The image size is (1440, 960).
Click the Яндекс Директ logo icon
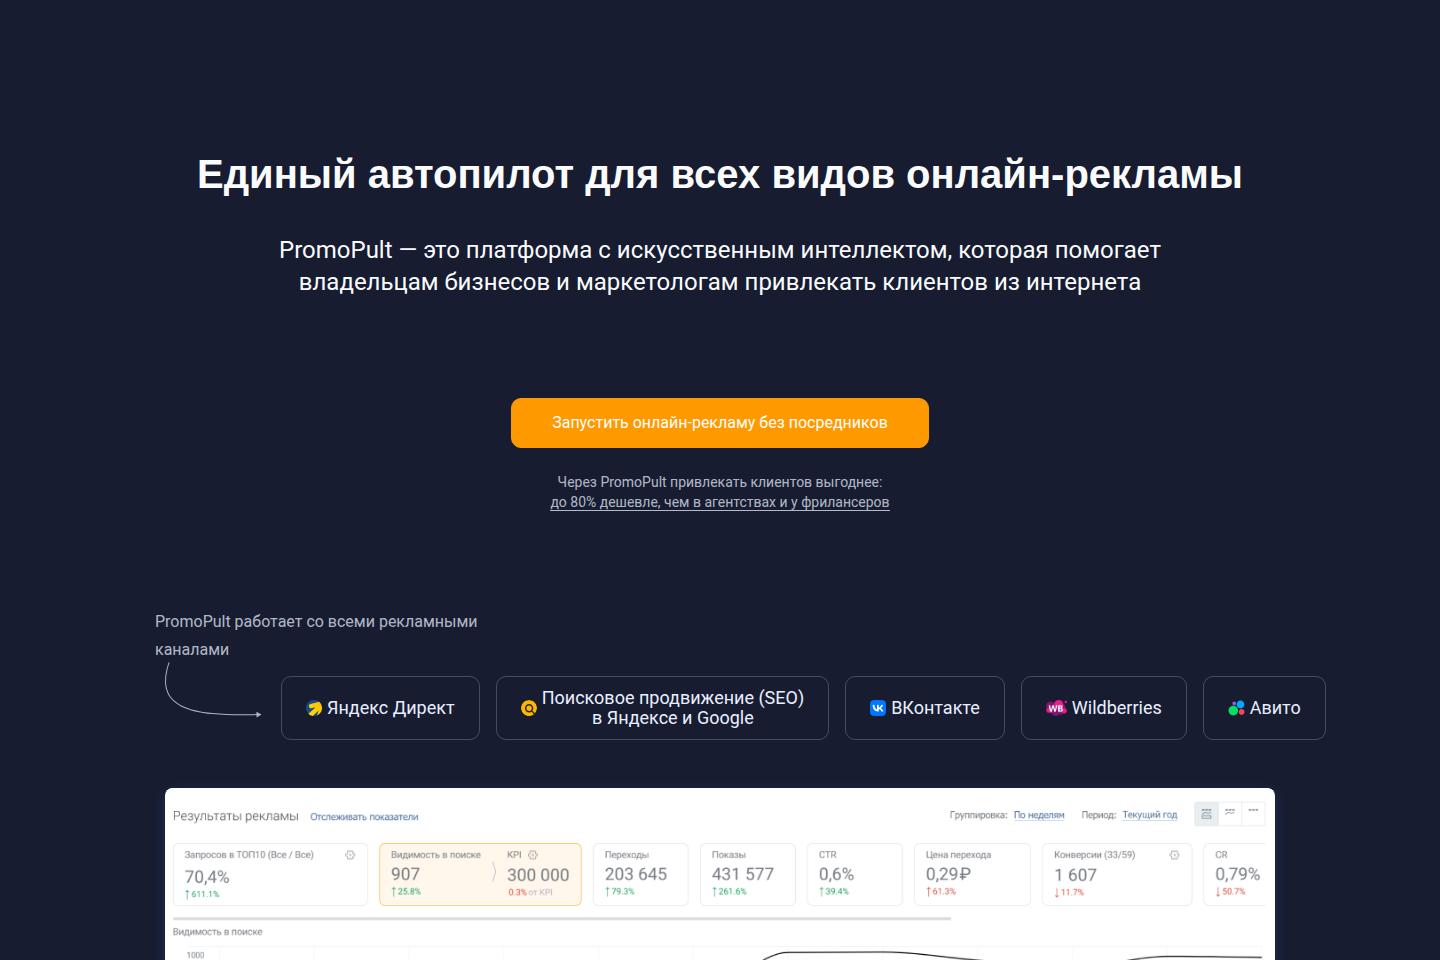[x=314, y=708]
